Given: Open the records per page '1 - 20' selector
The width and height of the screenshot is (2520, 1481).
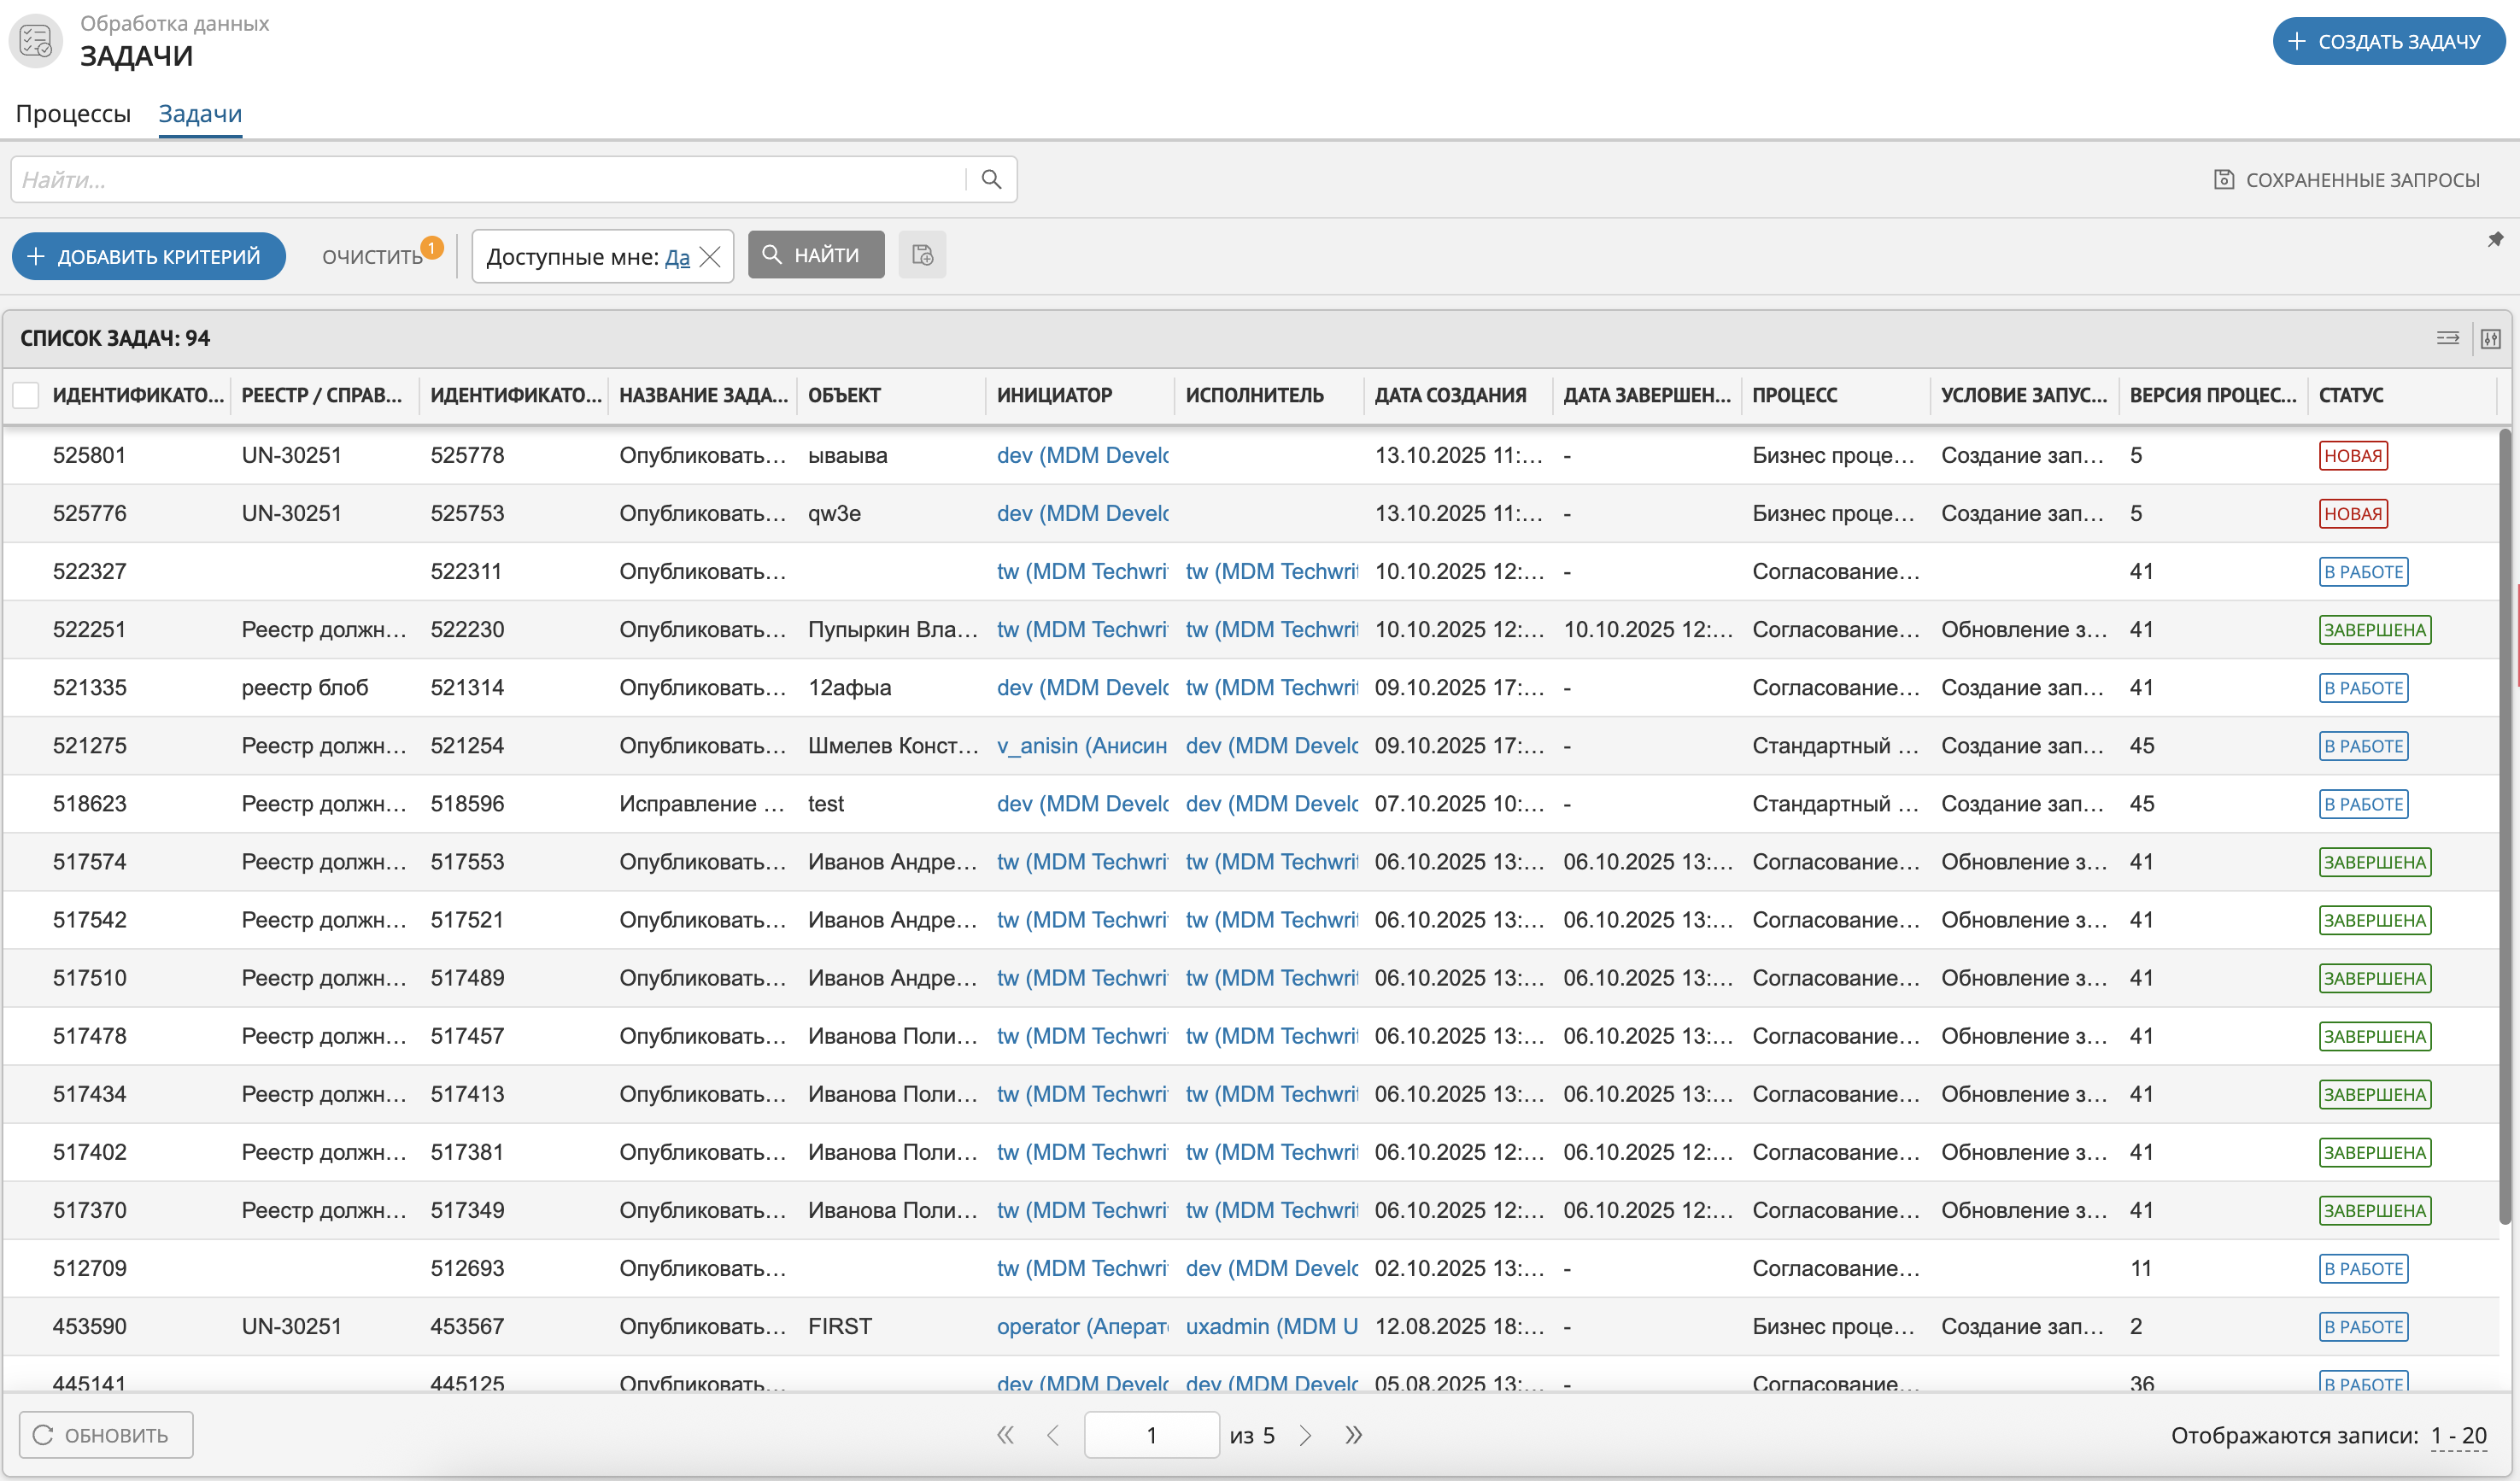Looking at the screenshot, I should (2458, 1435).
